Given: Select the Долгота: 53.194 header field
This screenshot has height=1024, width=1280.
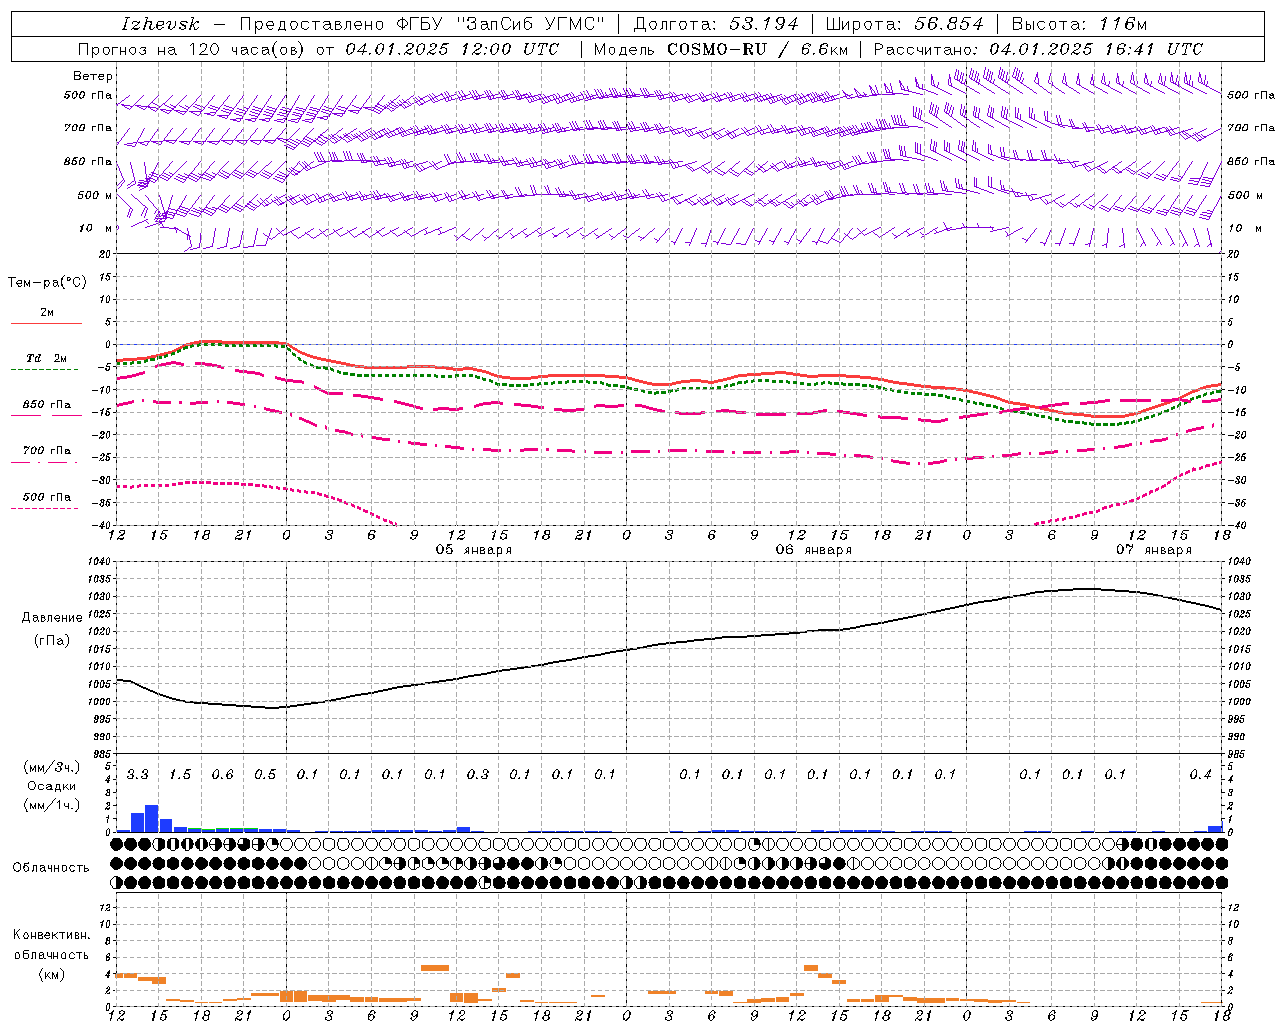Looking at the screenshot, I should 716,24.
